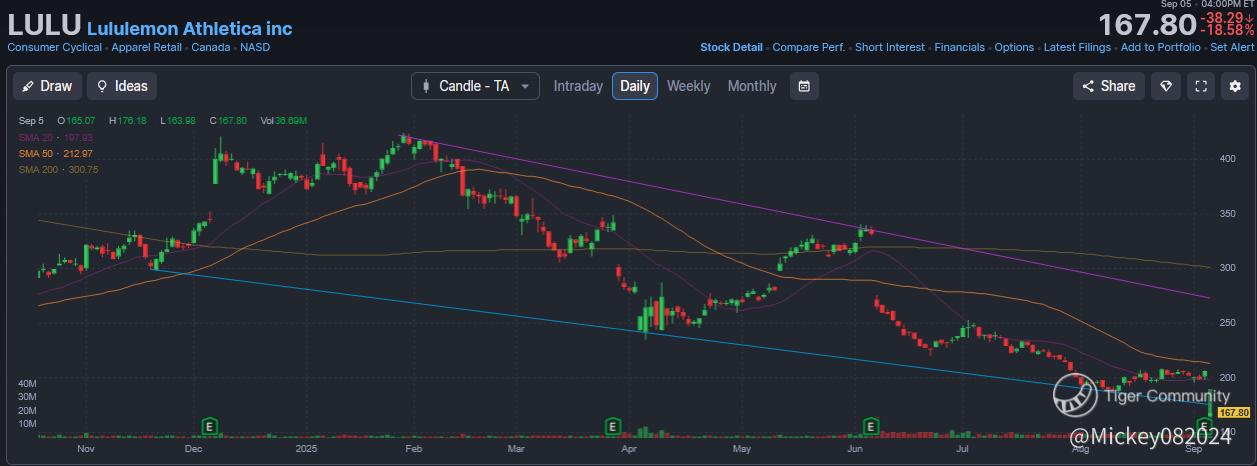The height and width of the screenshot is (466, 1257).
Task: Click the Consumer Cyclical sector link
Action: [54, 47]
